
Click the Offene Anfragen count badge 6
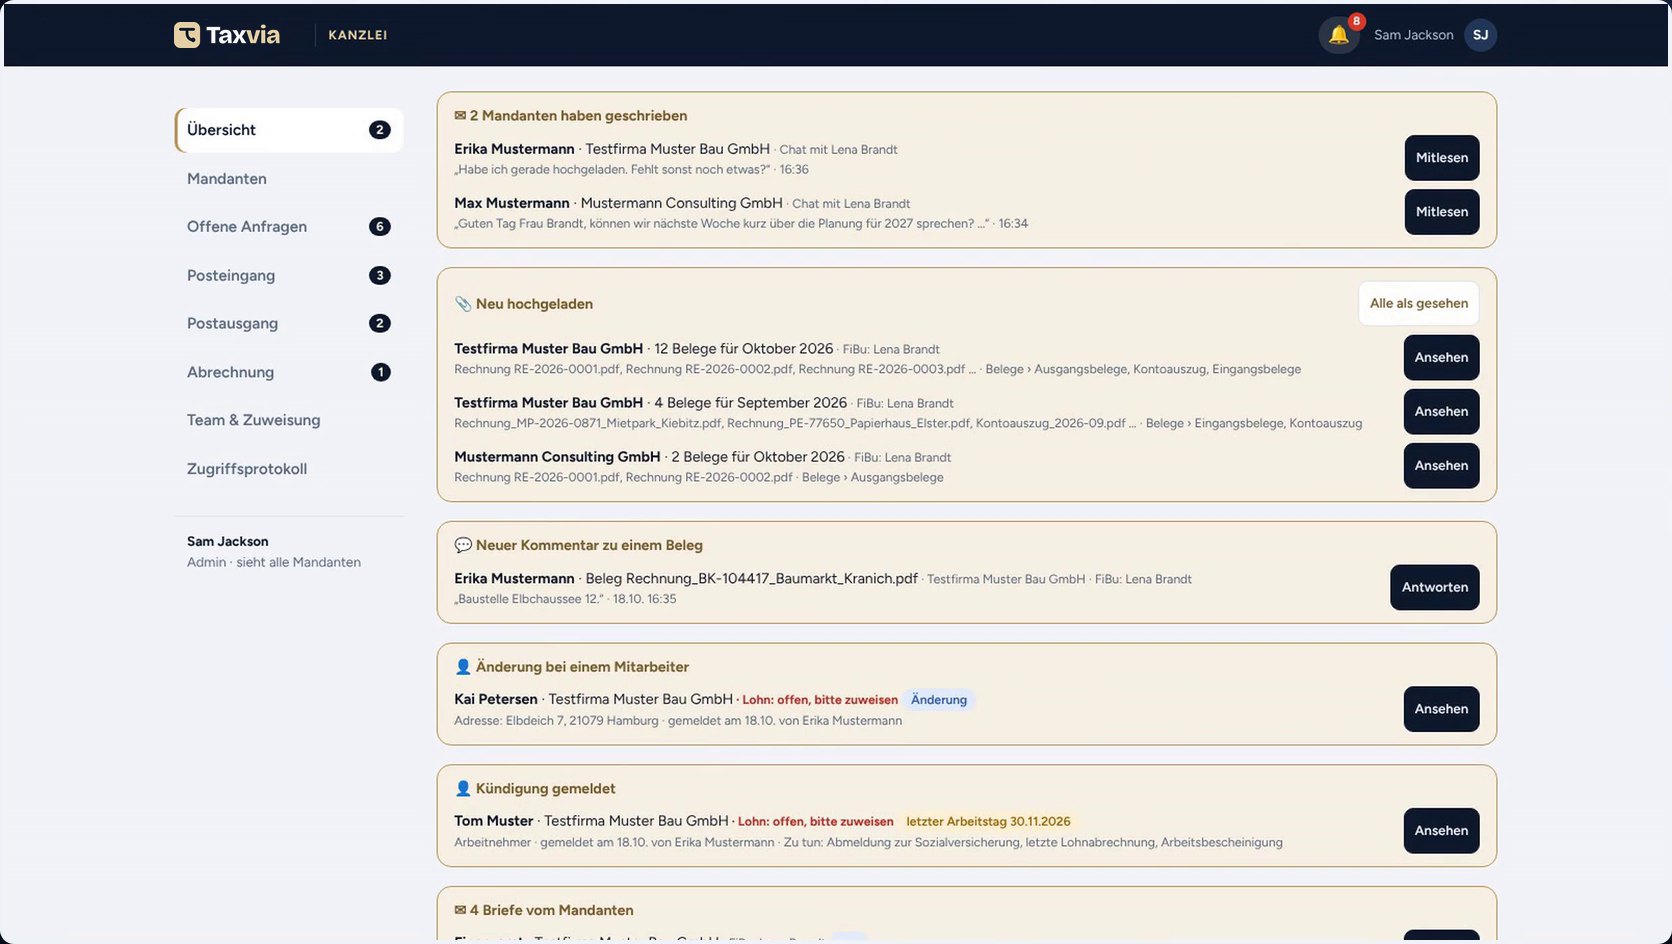pyautogui.click(x=379, y=227)
